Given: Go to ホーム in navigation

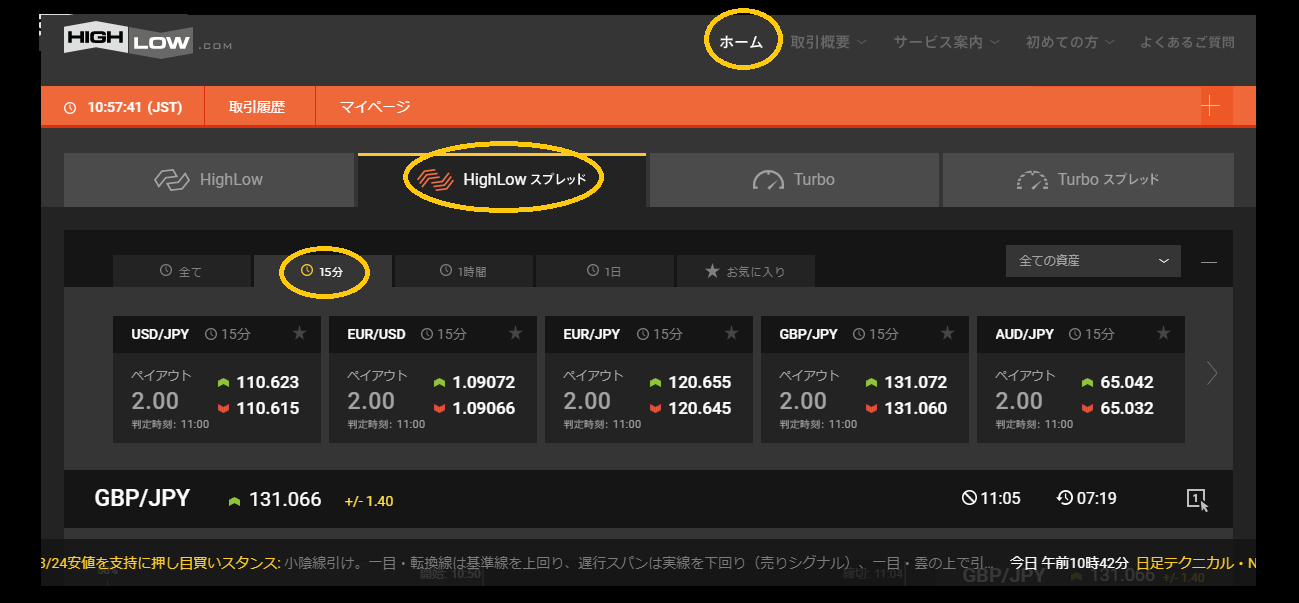Looking at the screenshot, I should pyautogui.click(x=741, y=42).
